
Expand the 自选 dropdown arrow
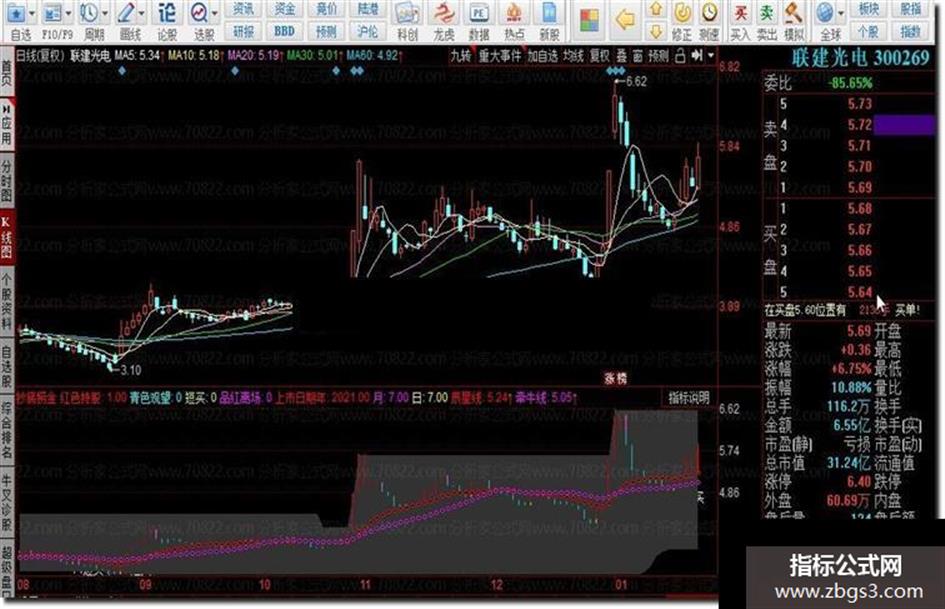click(x=32, y=13)
